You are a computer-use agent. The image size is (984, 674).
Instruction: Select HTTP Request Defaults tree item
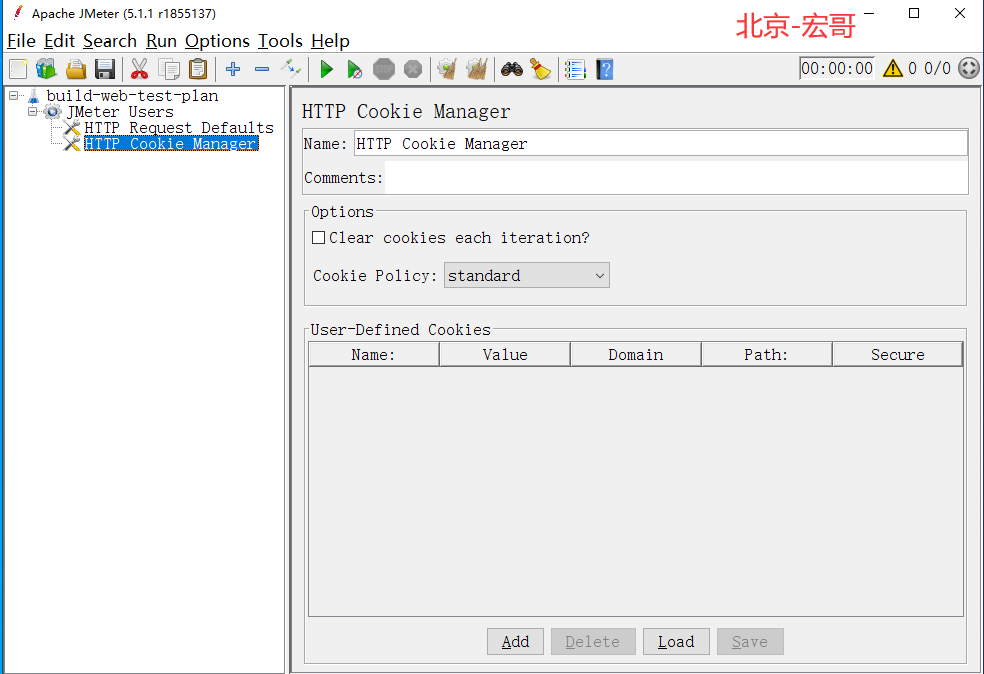(179, 128)
